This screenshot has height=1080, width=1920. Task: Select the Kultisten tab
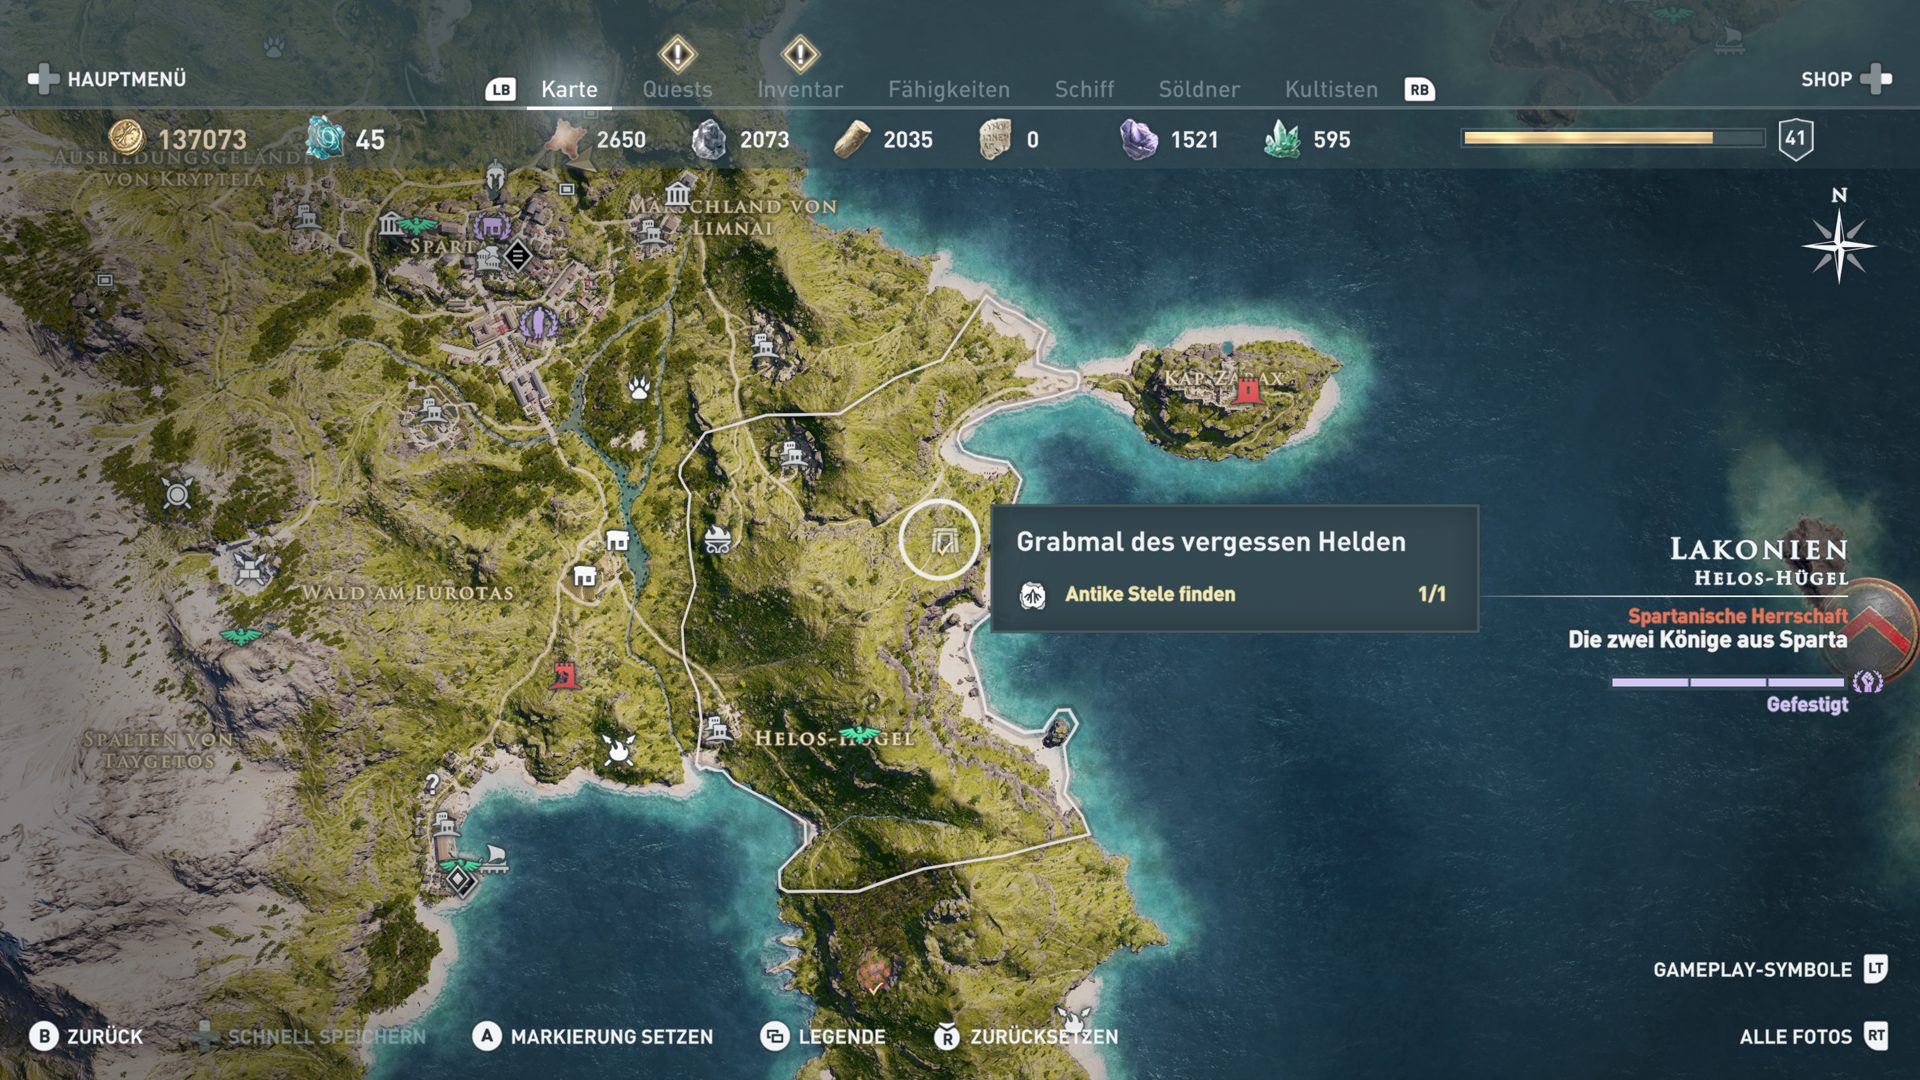pos(1331,89)
